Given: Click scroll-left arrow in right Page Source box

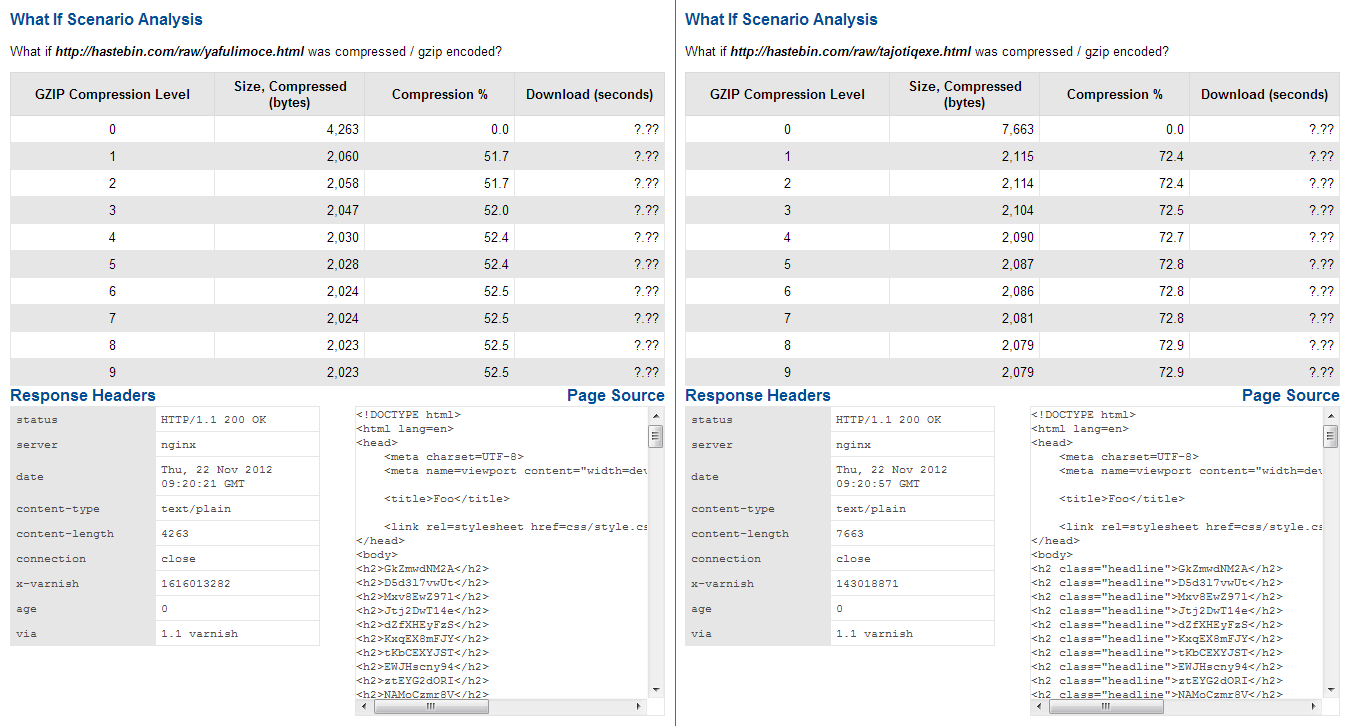Looking at the screenshot, I should (1039, 706).
